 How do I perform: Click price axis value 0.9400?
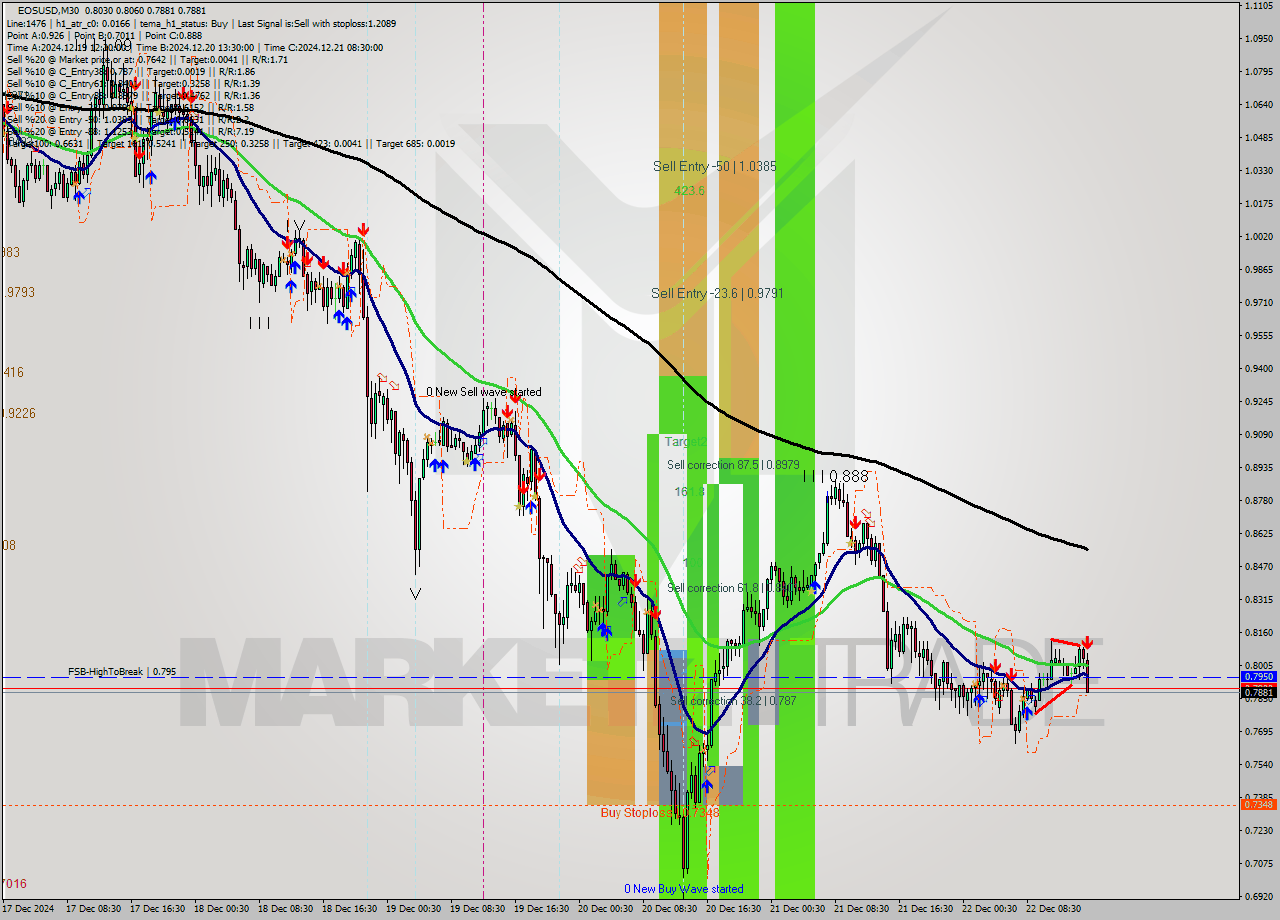pos(1258,369)
